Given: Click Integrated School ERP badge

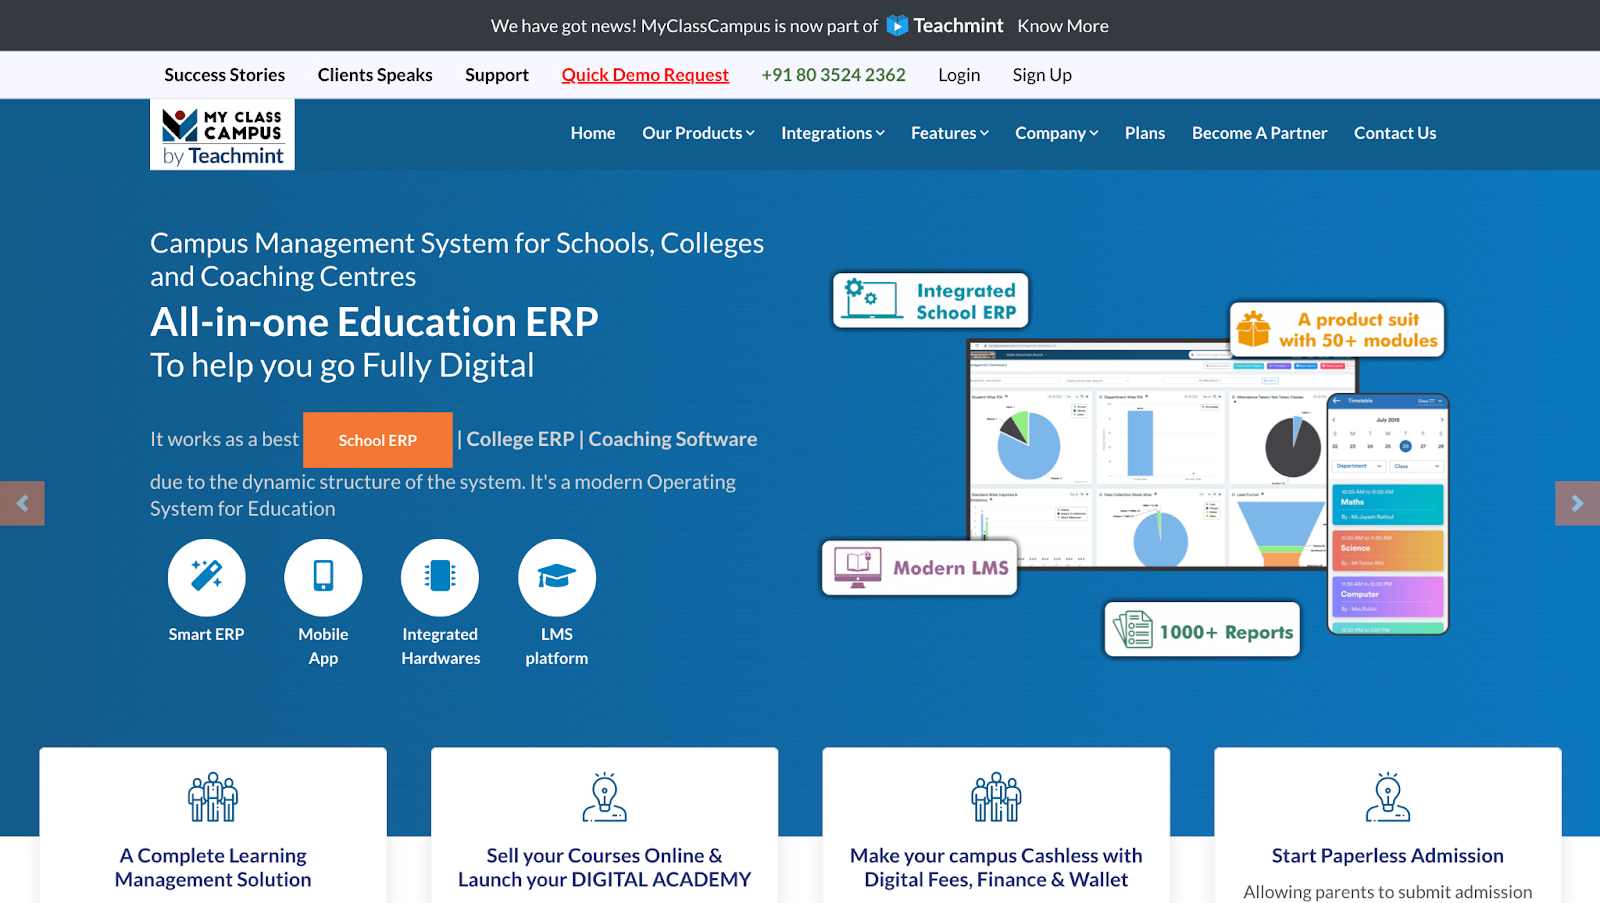Looking at the screenshot, I should click(931, 301).
